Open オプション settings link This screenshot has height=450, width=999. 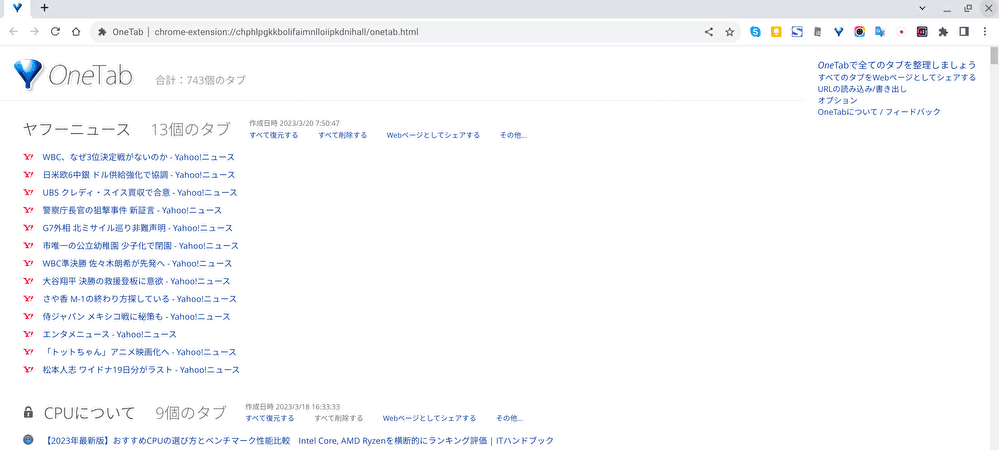point(837,100)
